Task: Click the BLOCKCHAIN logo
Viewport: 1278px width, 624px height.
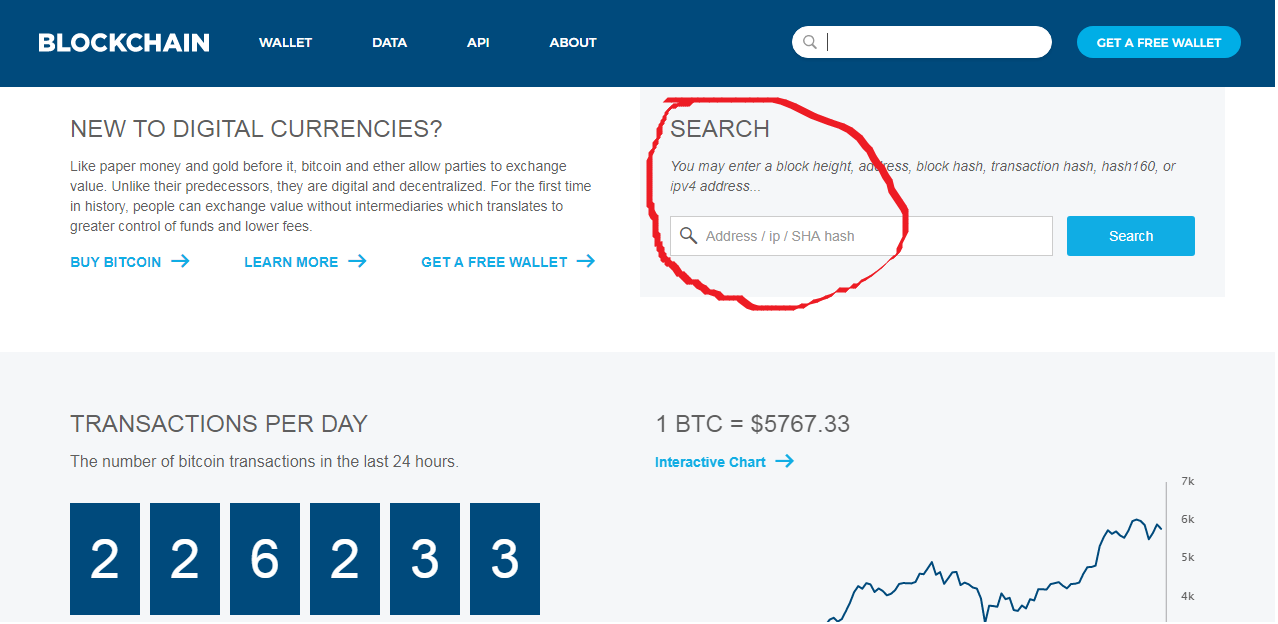Action: click(x=124, y=42)
